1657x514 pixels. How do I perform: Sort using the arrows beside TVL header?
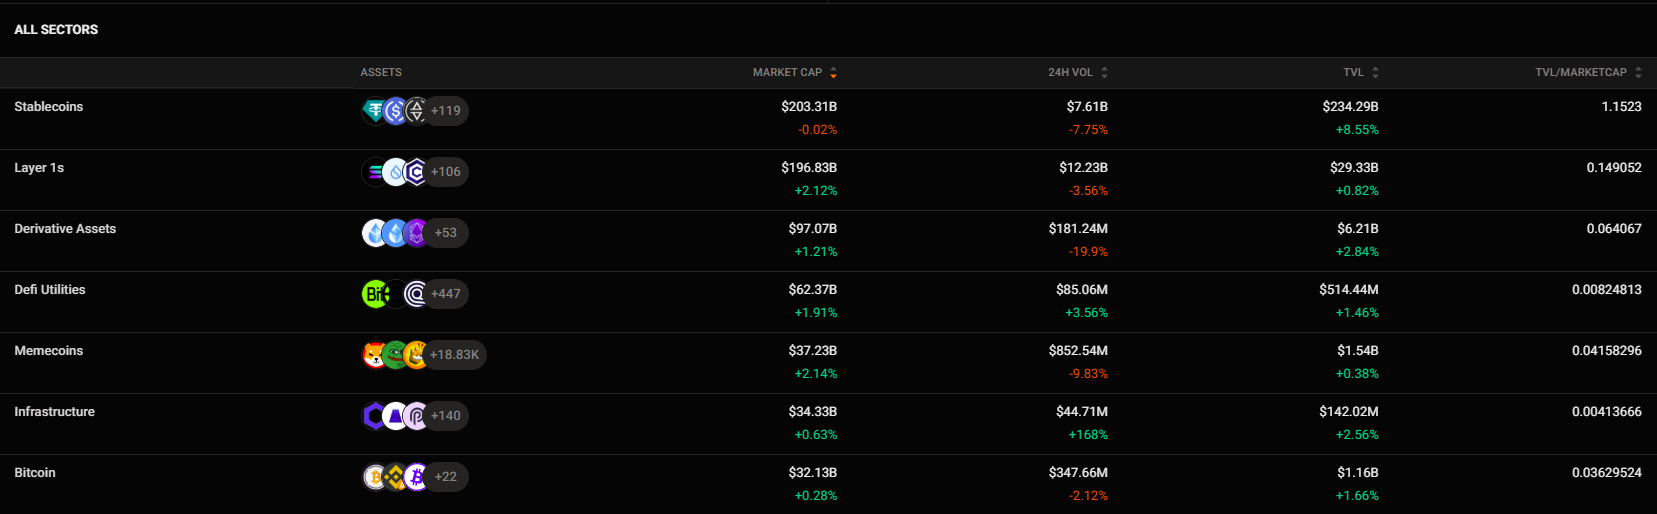(1375, 73)
